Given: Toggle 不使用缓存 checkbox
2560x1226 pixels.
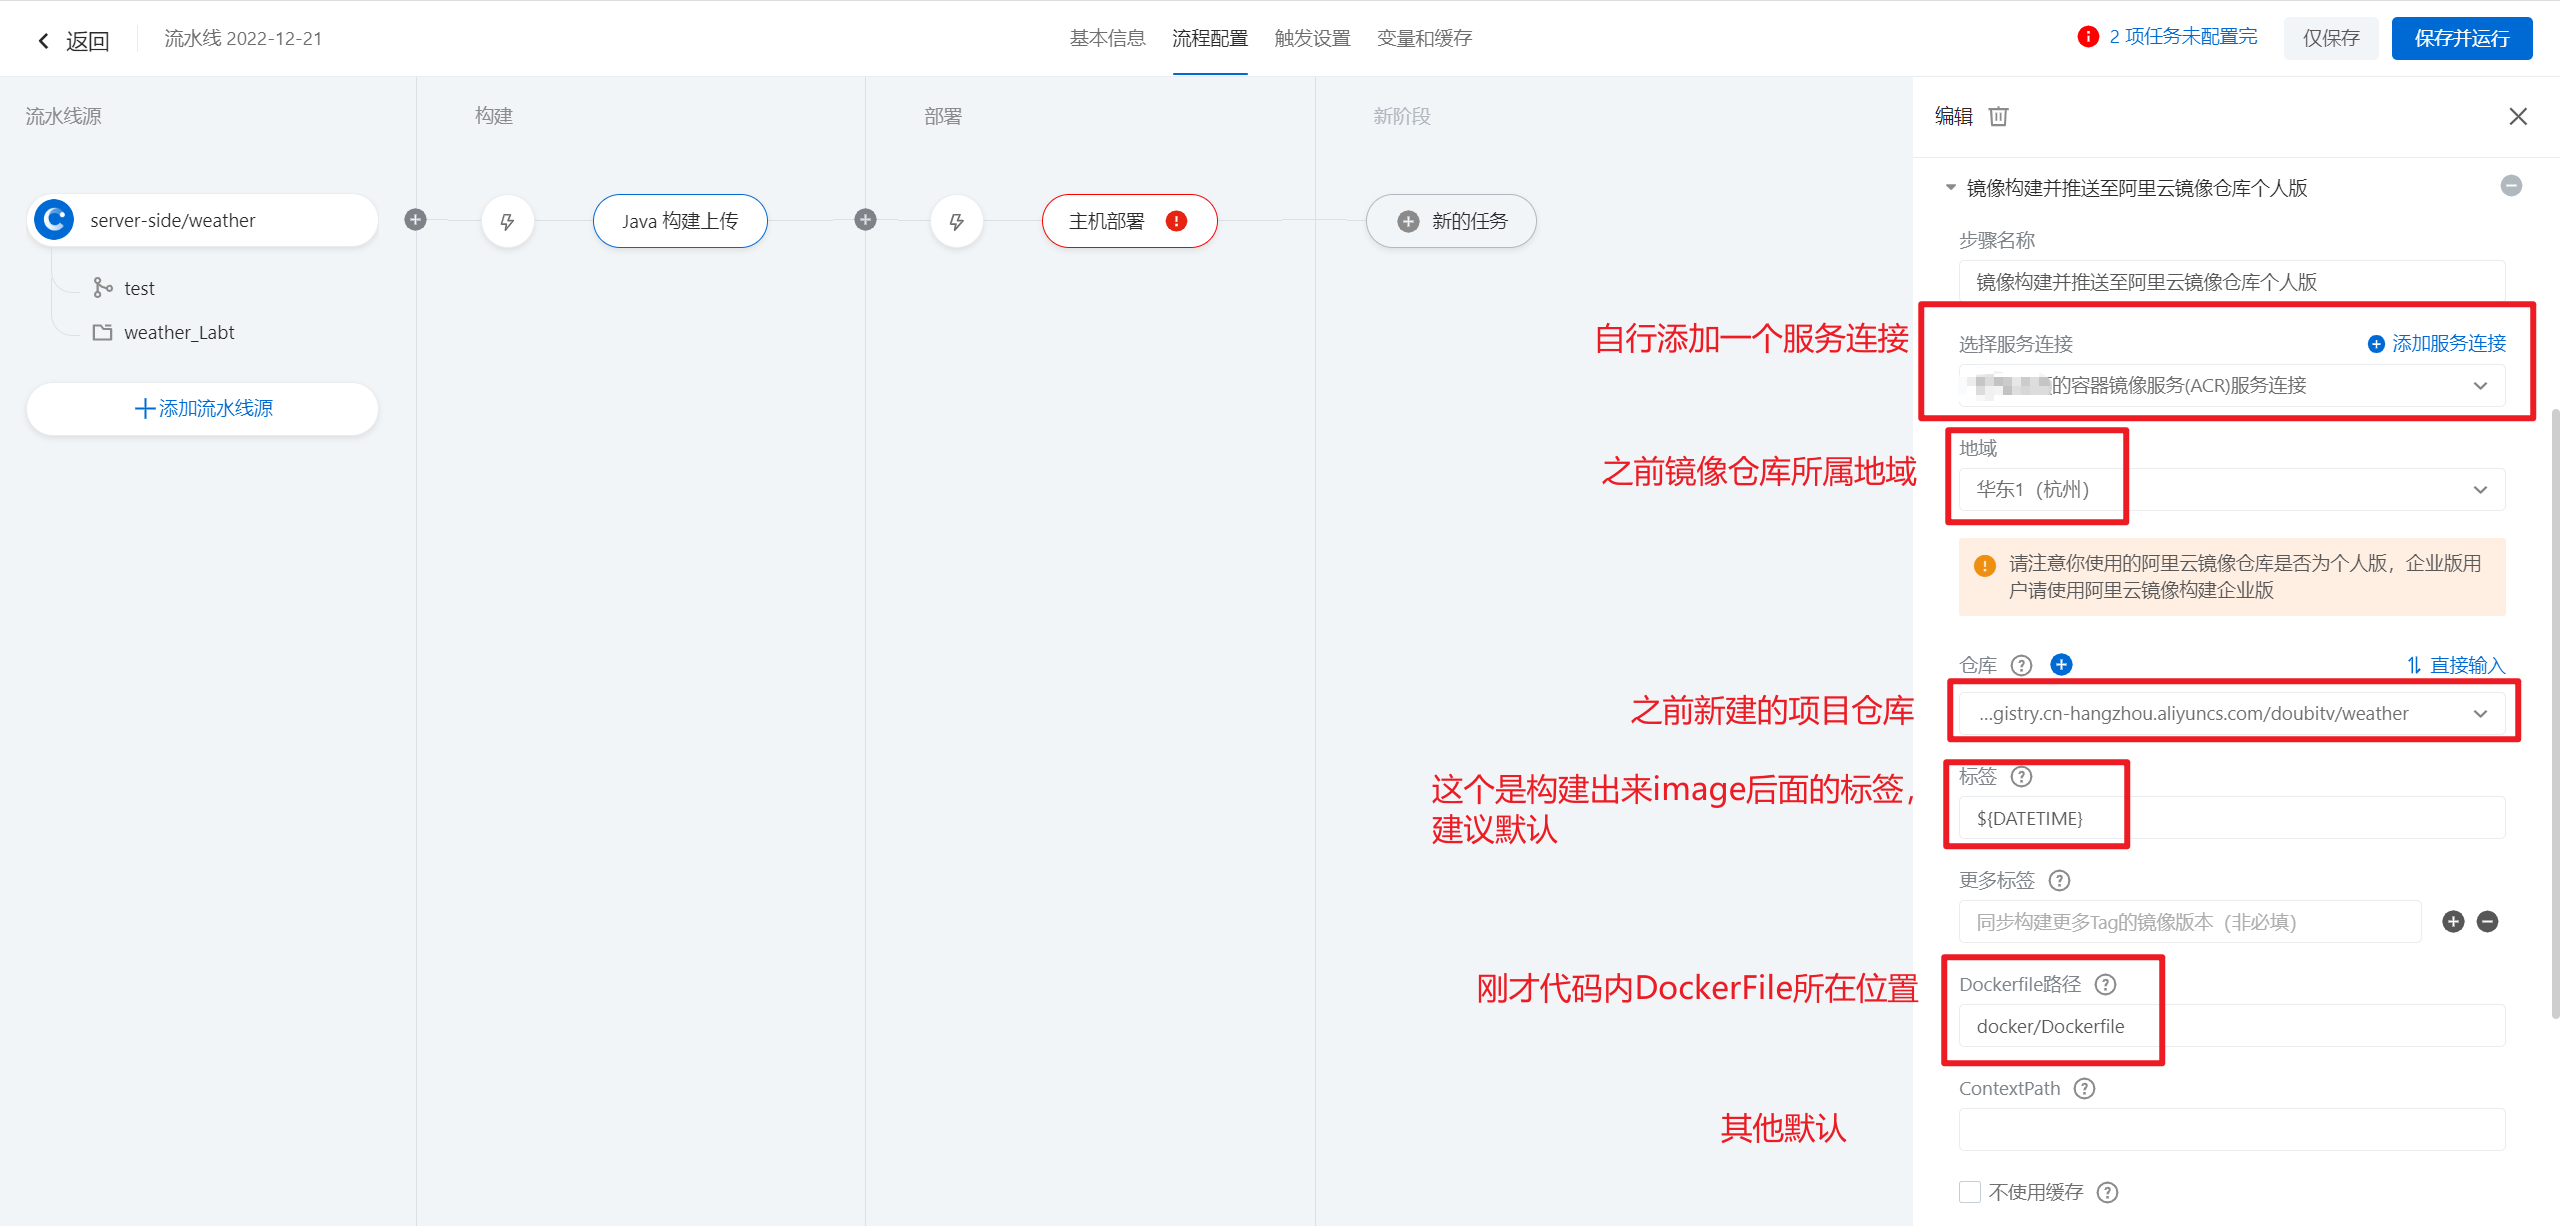Looking at the screenshot, I should coord(1970,1191).
